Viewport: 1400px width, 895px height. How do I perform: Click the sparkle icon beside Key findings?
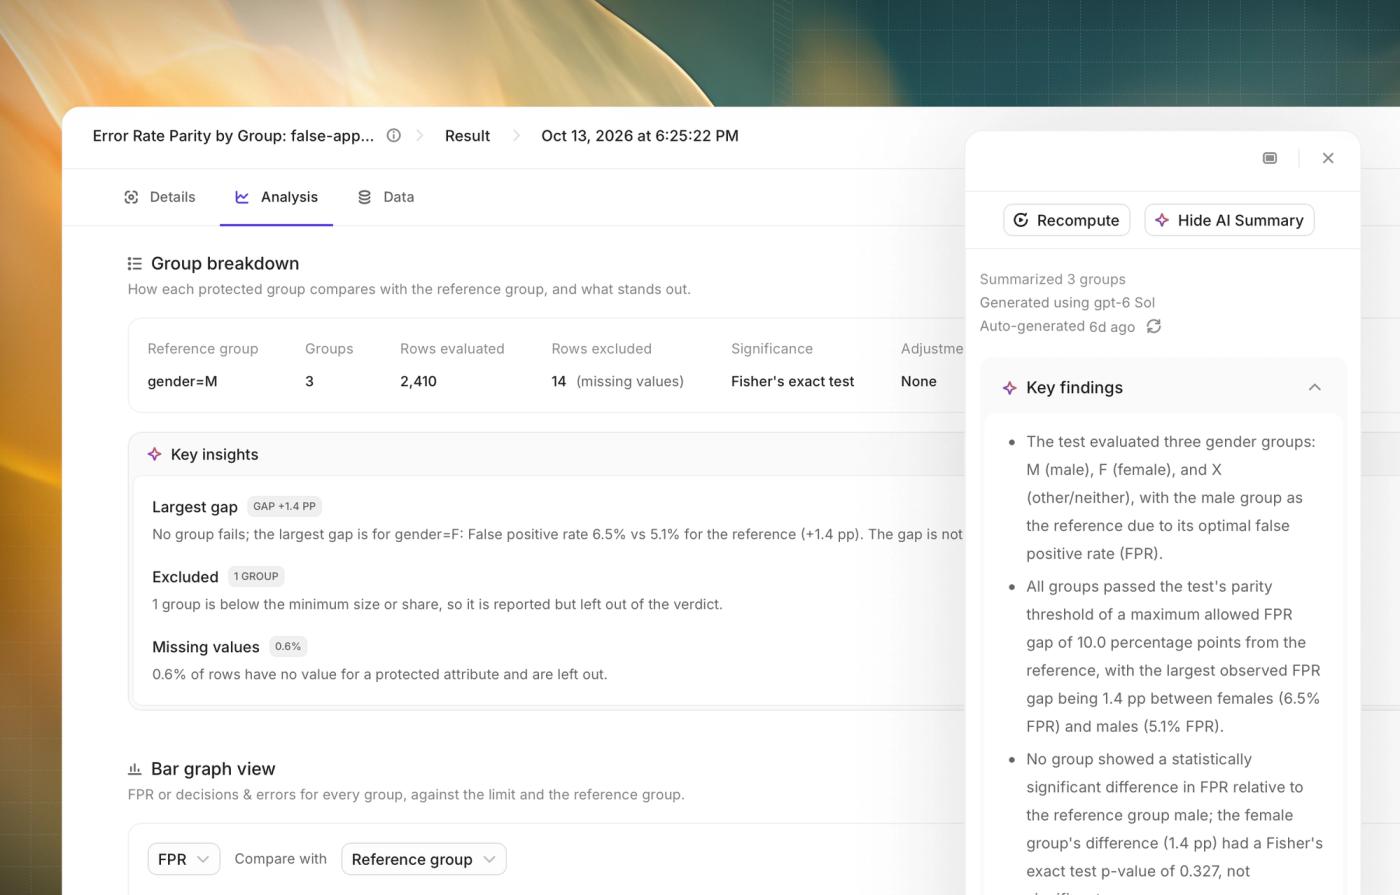(1010, 388)
